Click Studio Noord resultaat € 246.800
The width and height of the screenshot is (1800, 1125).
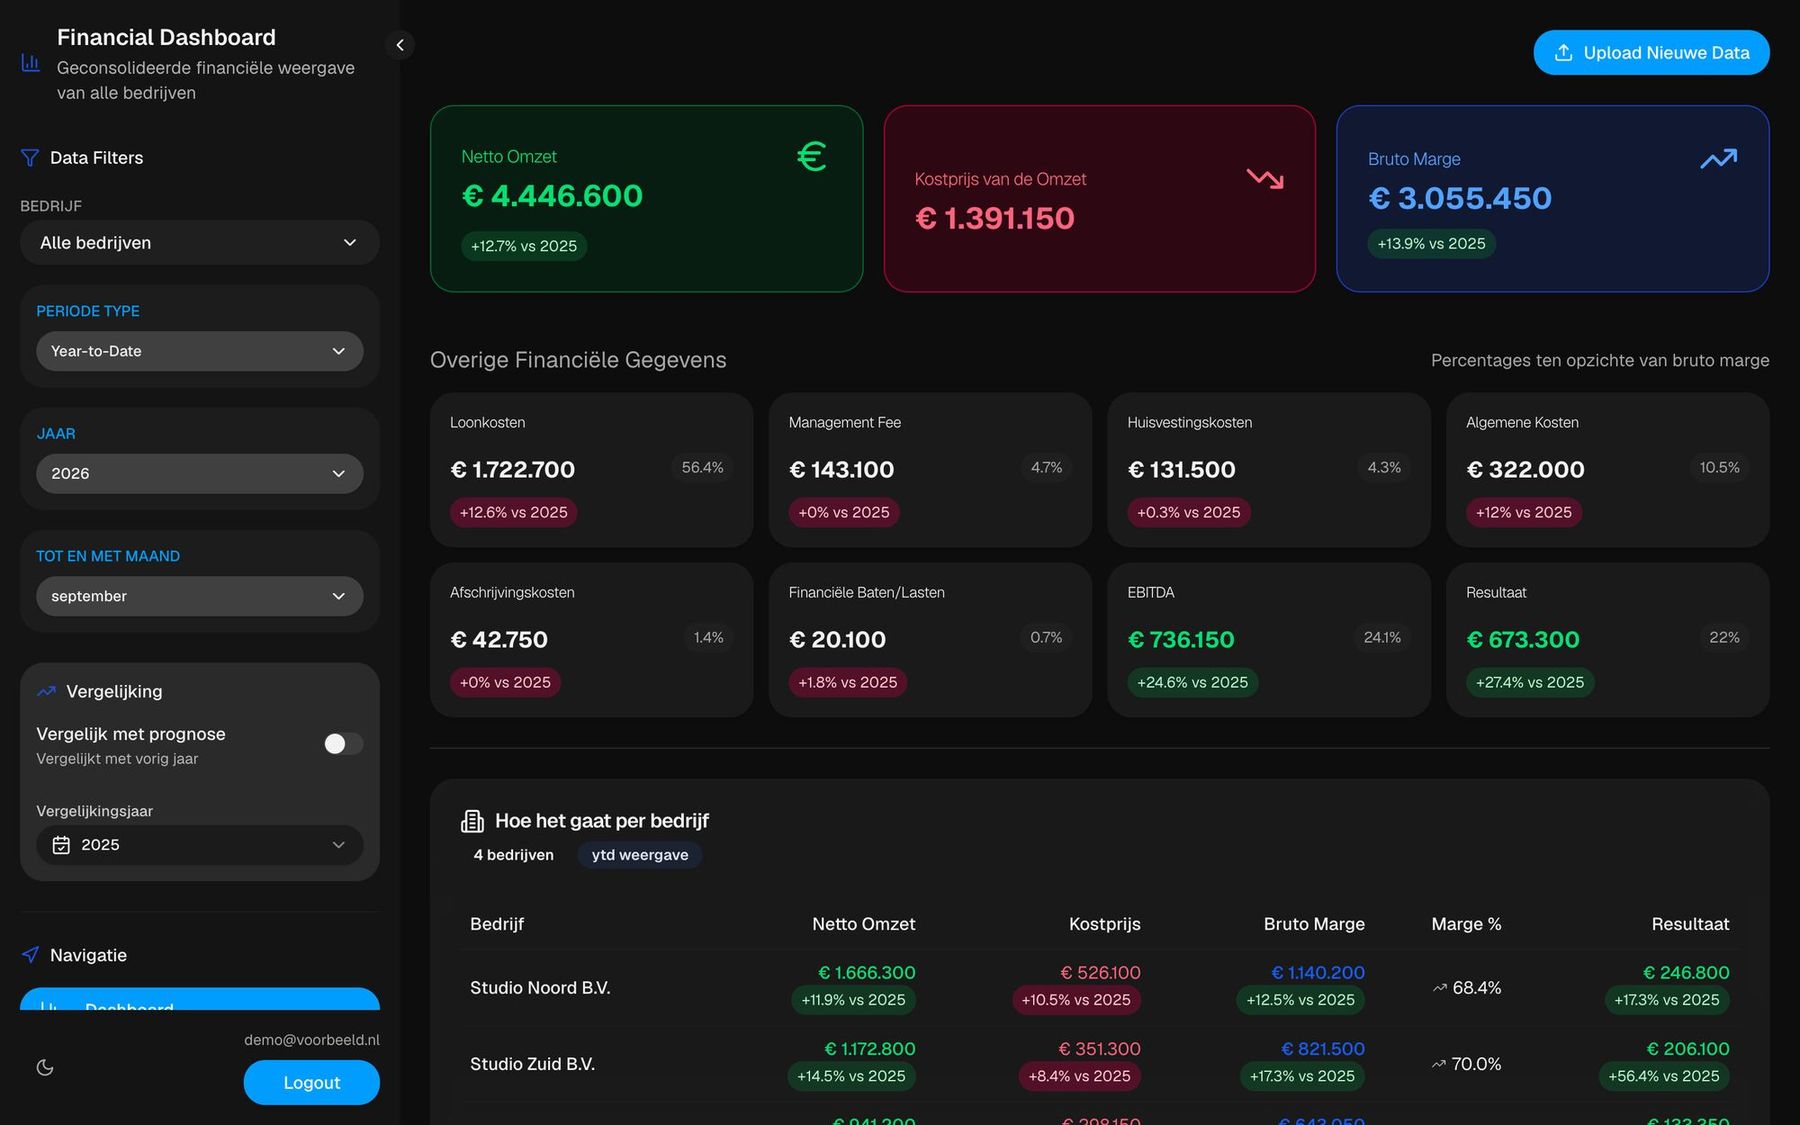tap(1686, 973)
